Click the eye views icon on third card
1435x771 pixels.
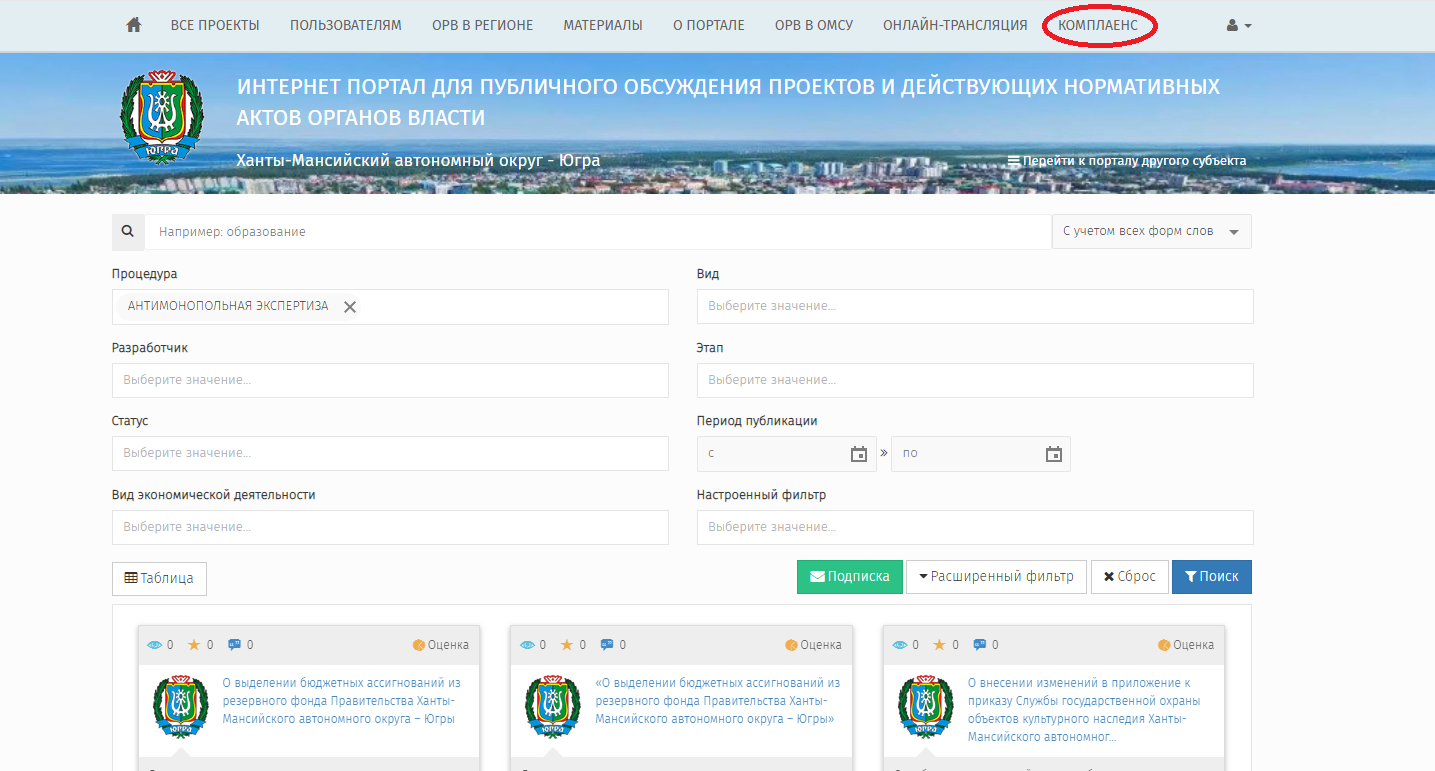pos(899,645)
